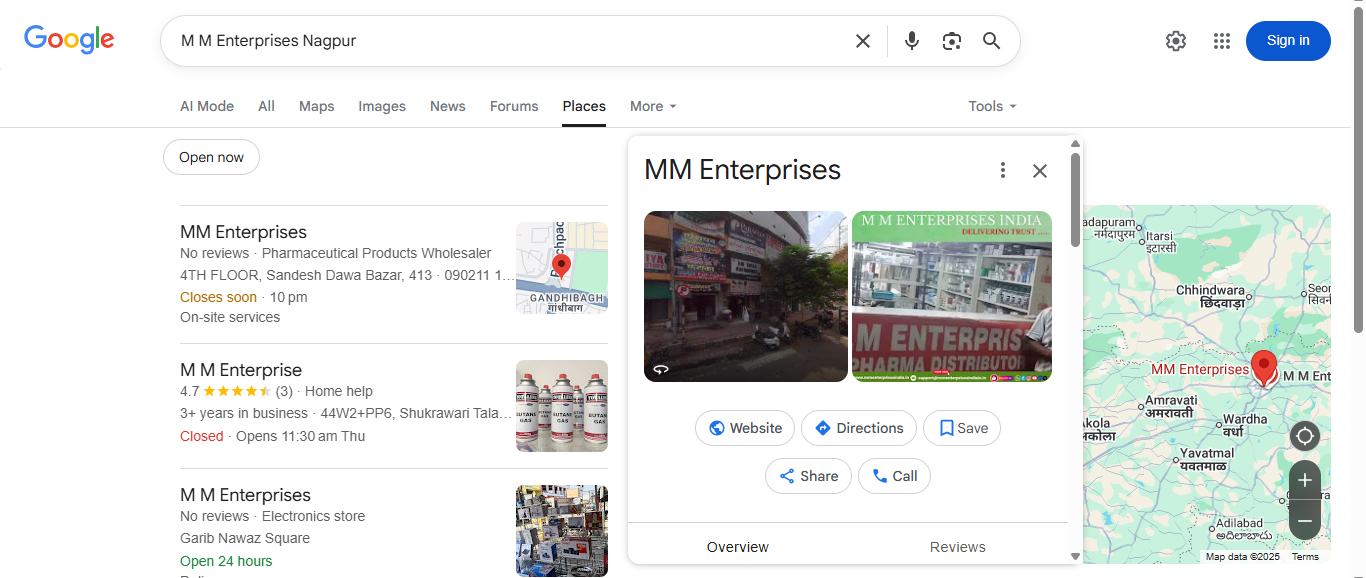The height and width of the screenshot is (578, 1366).
Task: Open the street view storefront photo
Action: click(745, 296)
